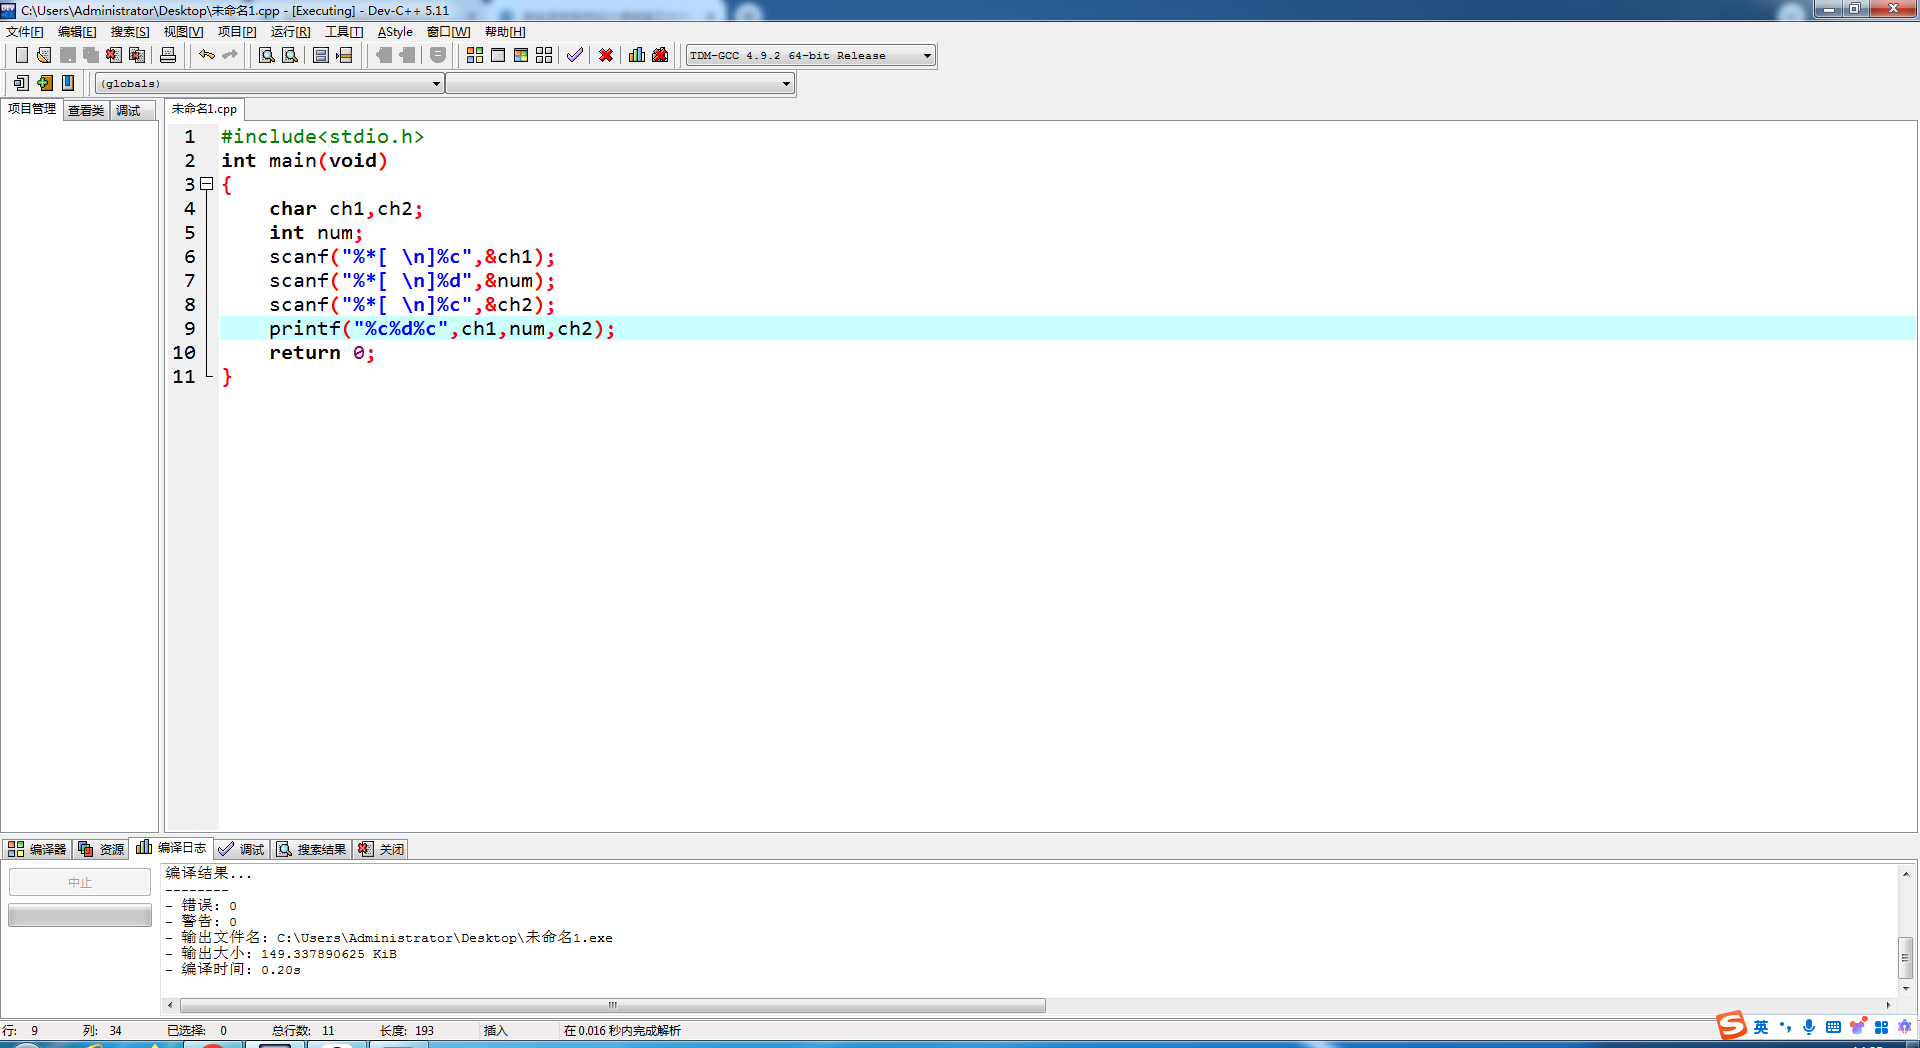The width and height of the screenshot is (1920, 1048).
Task: Rebuild all with the toolbar icon
Action: (x=544, y=55)
